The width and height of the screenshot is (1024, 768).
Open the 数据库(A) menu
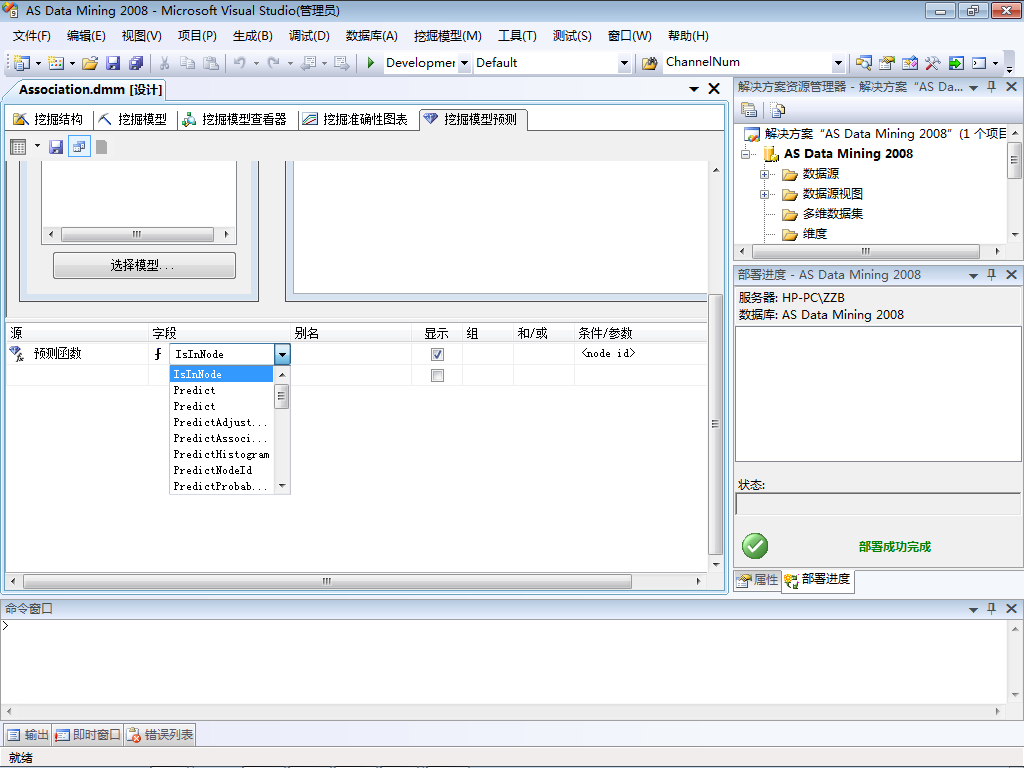click(371, 36)
